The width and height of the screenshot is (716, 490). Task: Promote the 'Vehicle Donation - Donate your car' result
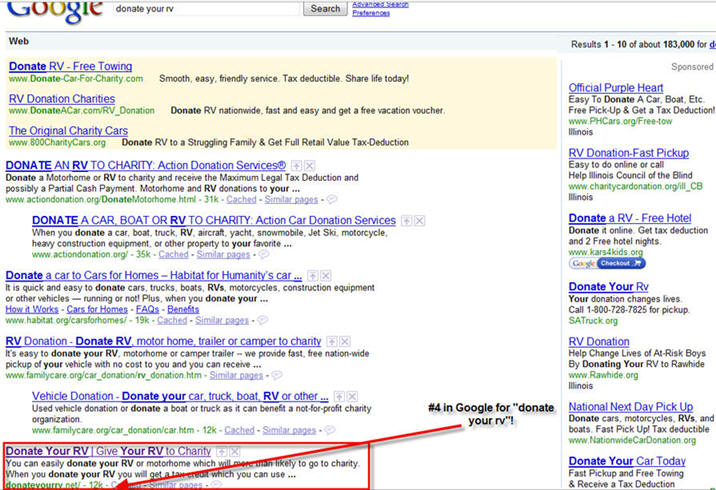click(339, 396)
